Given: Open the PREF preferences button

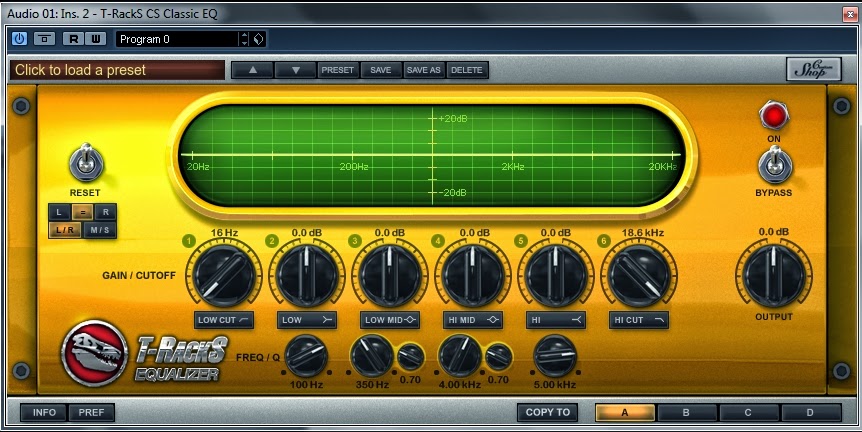Looking at the screenshot, I should (x=91, y=412).
